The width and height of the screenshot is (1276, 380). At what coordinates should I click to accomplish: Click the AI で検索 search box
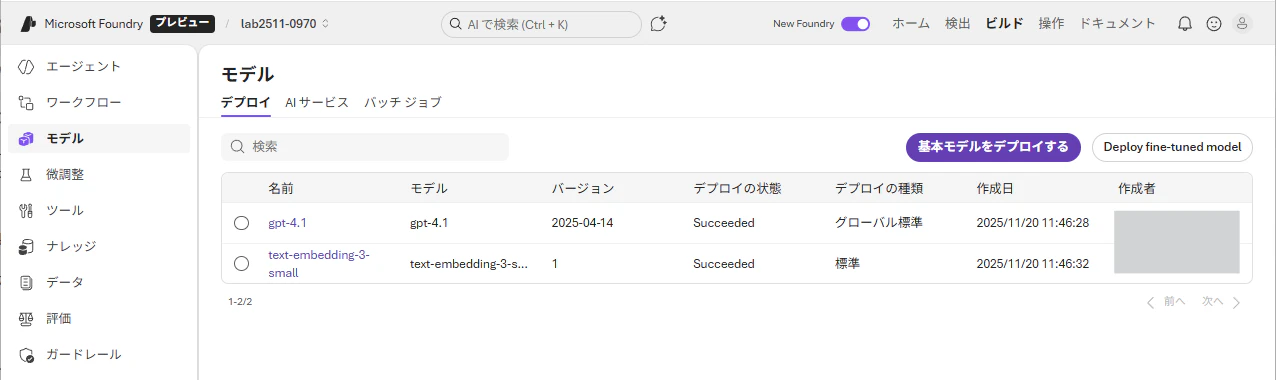tap(541, 24)
